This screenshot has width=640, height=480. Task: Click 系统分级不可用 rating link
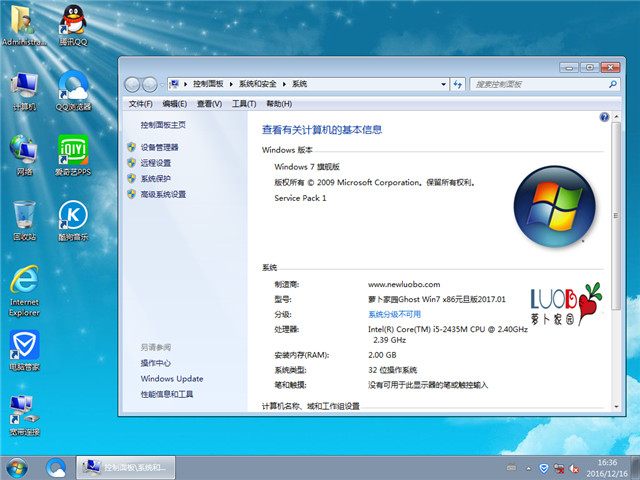[394, 314]
